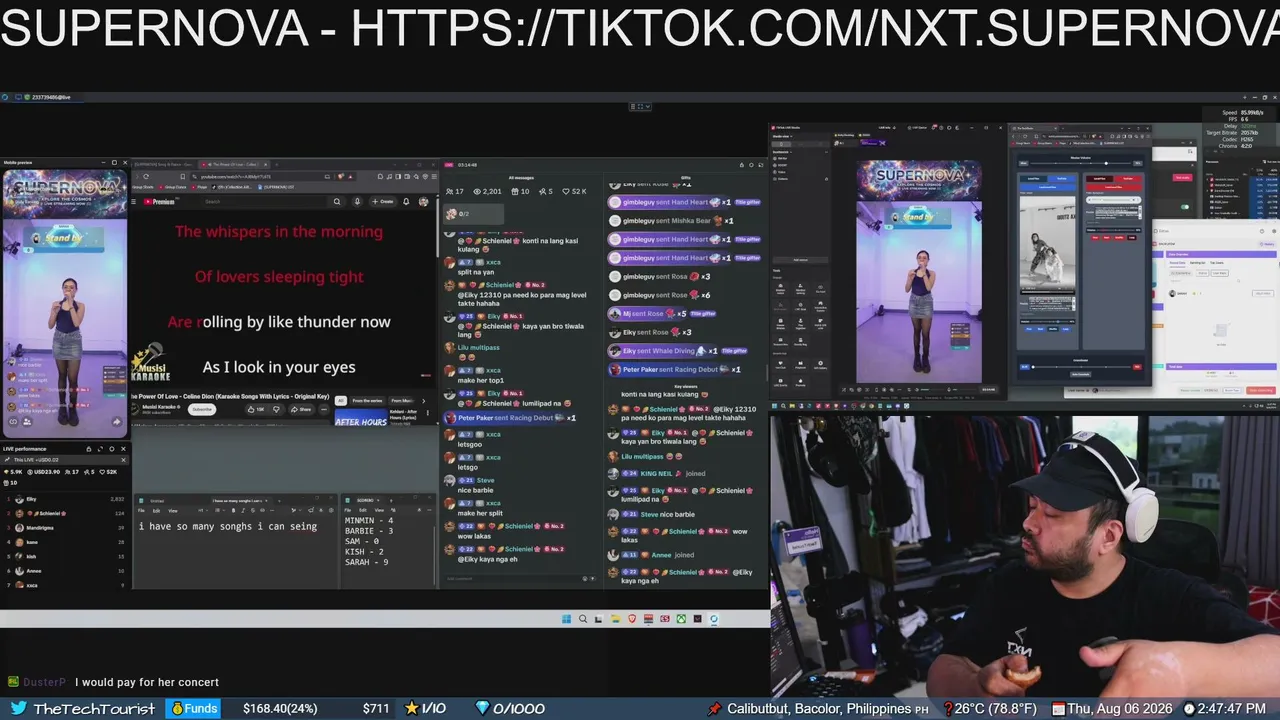Click the 'SARAH - 9' score line
Screen dimensions: 1280x720
tap(367, 562)
